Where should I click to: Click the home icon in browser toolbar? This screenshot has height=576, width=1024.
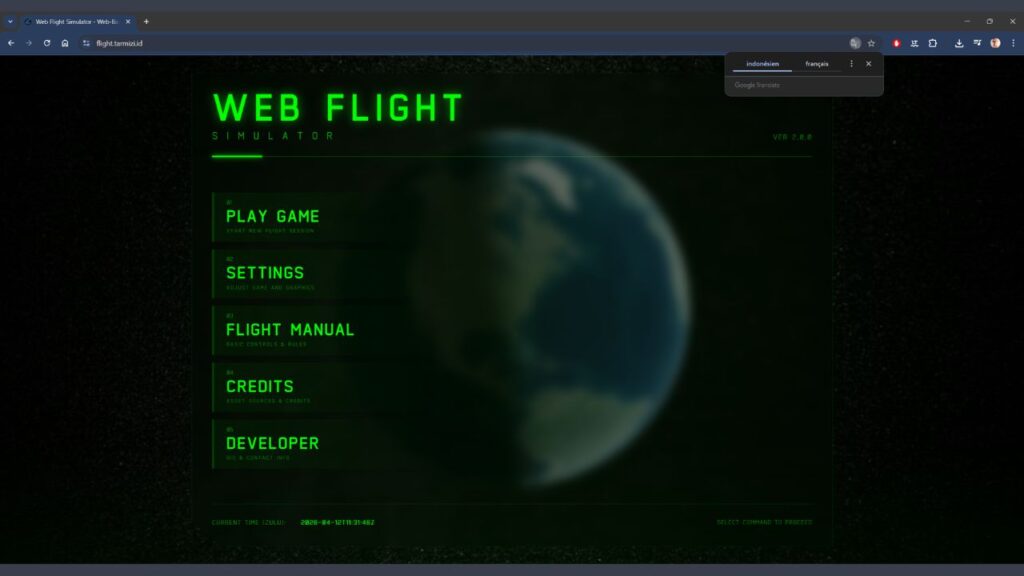(x=64, y=43)
